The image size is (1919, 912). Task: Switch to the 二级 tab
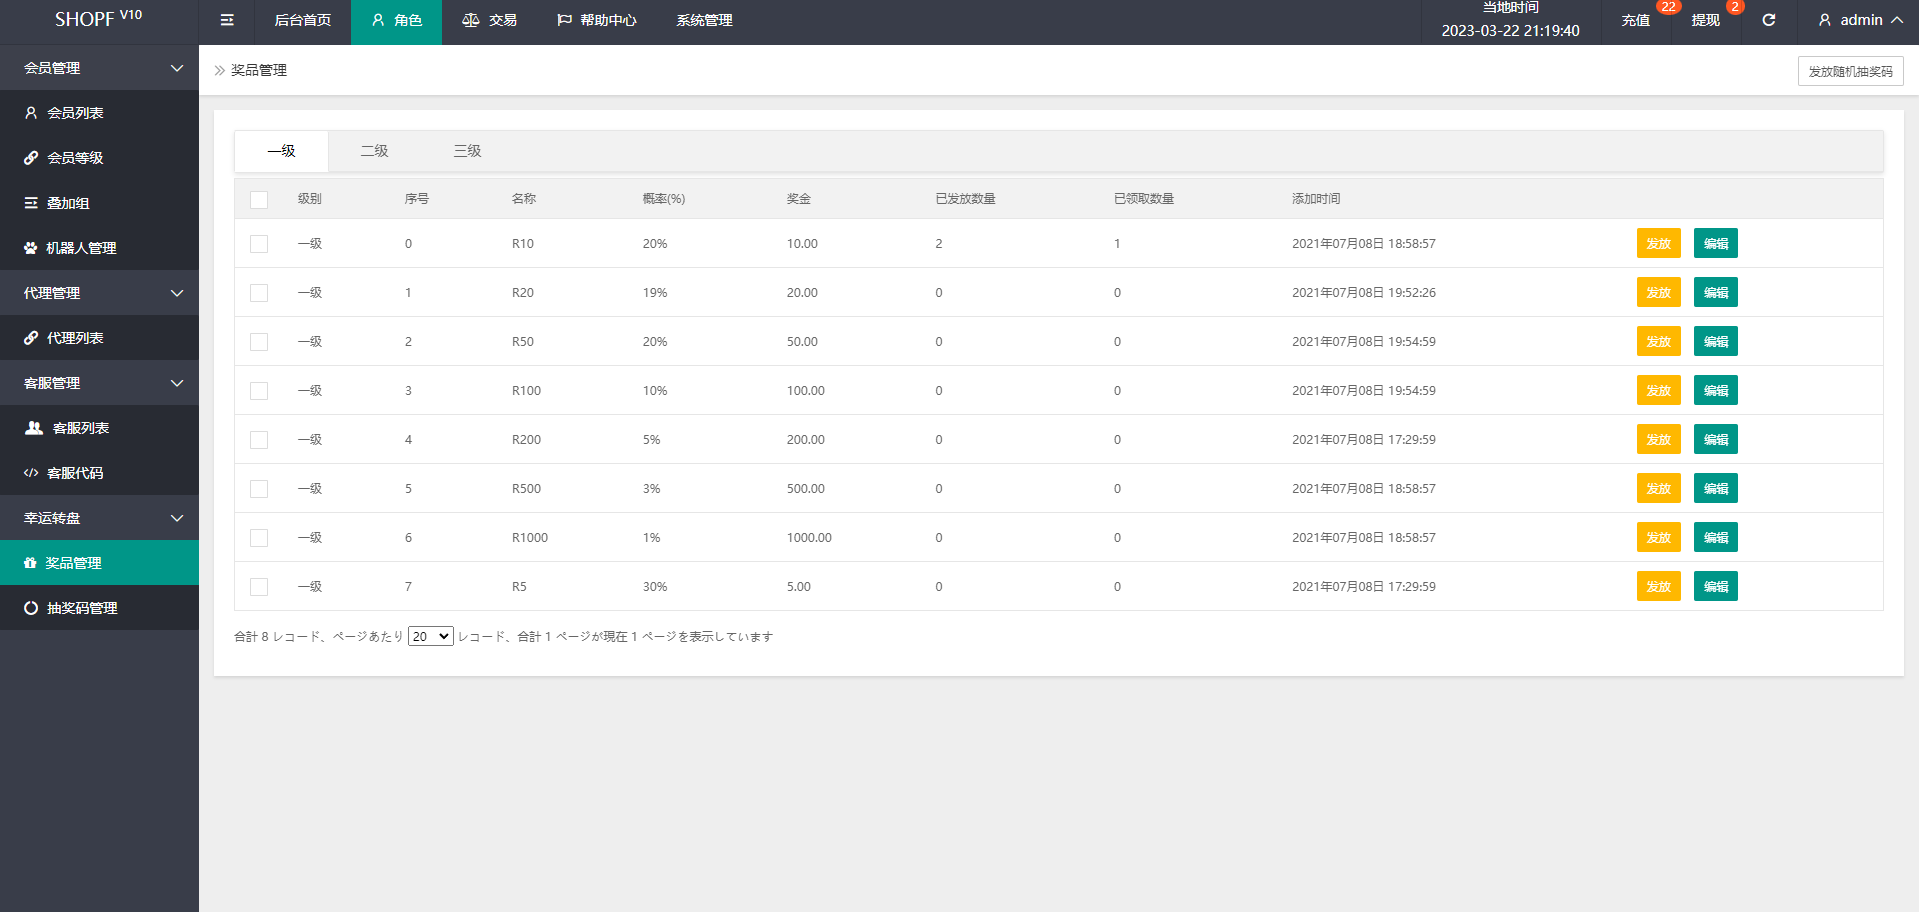(x=374, y=151)
